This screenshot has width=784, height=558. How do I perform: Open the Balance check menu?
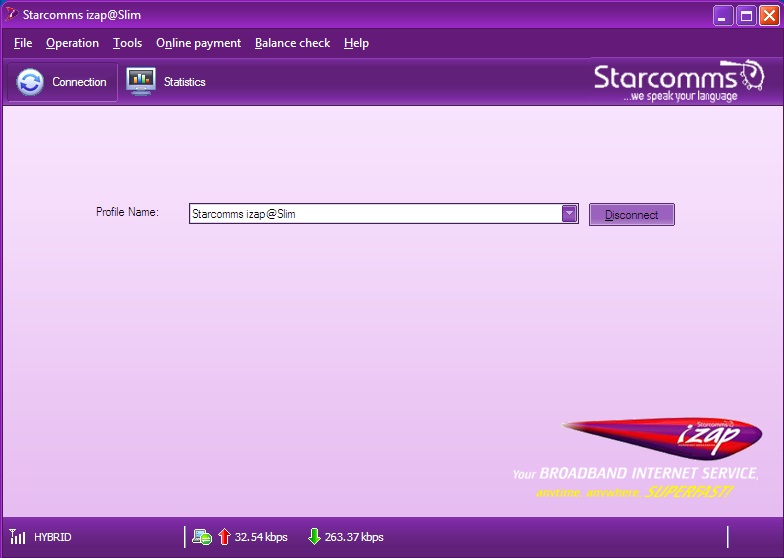coord(292,43)
